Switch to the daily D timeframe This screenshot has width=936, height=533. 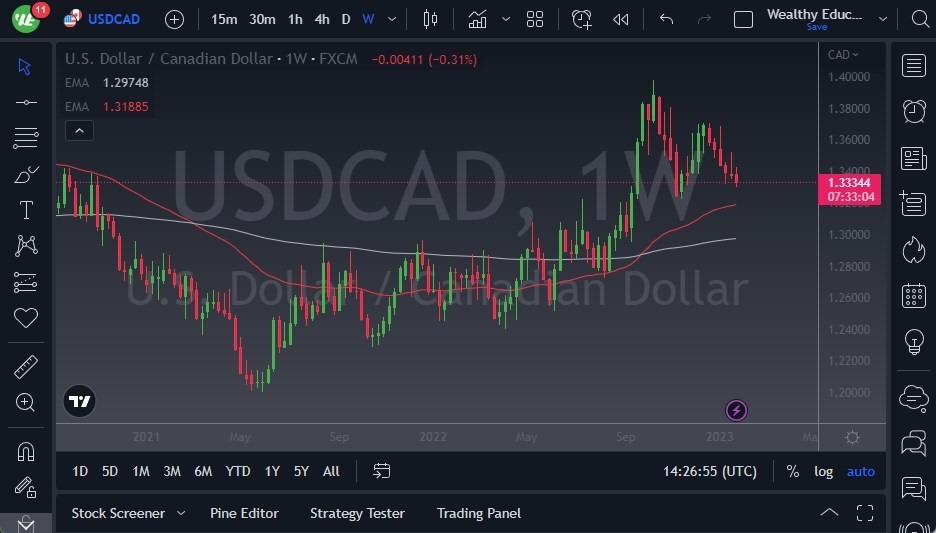coord(346,20)
